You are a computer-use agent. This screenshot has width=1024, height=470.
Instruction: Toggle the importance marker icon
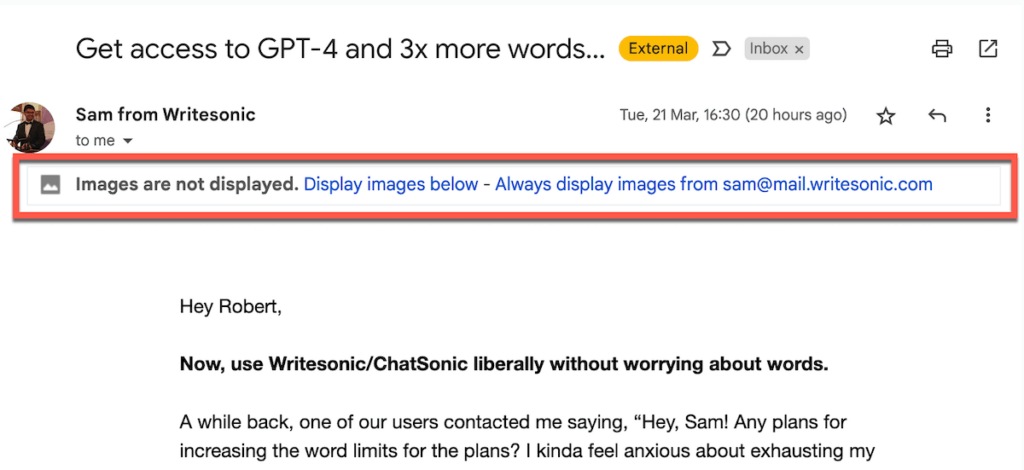click(721, 49)
